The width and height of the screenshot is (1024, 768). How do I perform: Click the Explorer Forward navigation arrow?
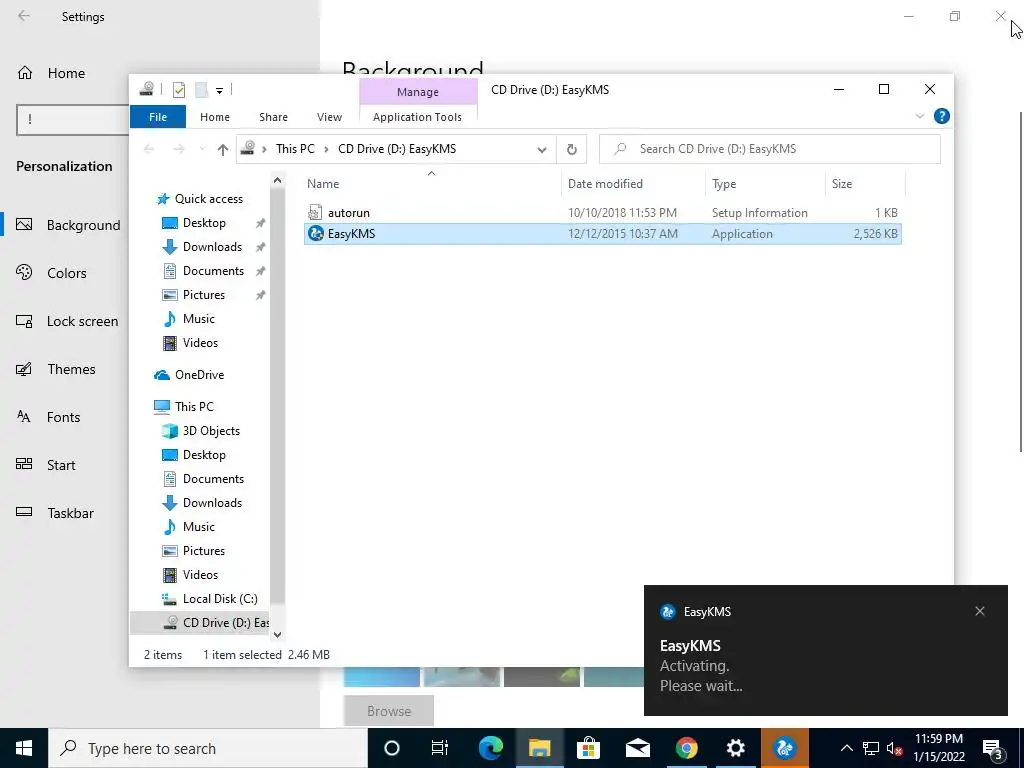click(178, 150)
